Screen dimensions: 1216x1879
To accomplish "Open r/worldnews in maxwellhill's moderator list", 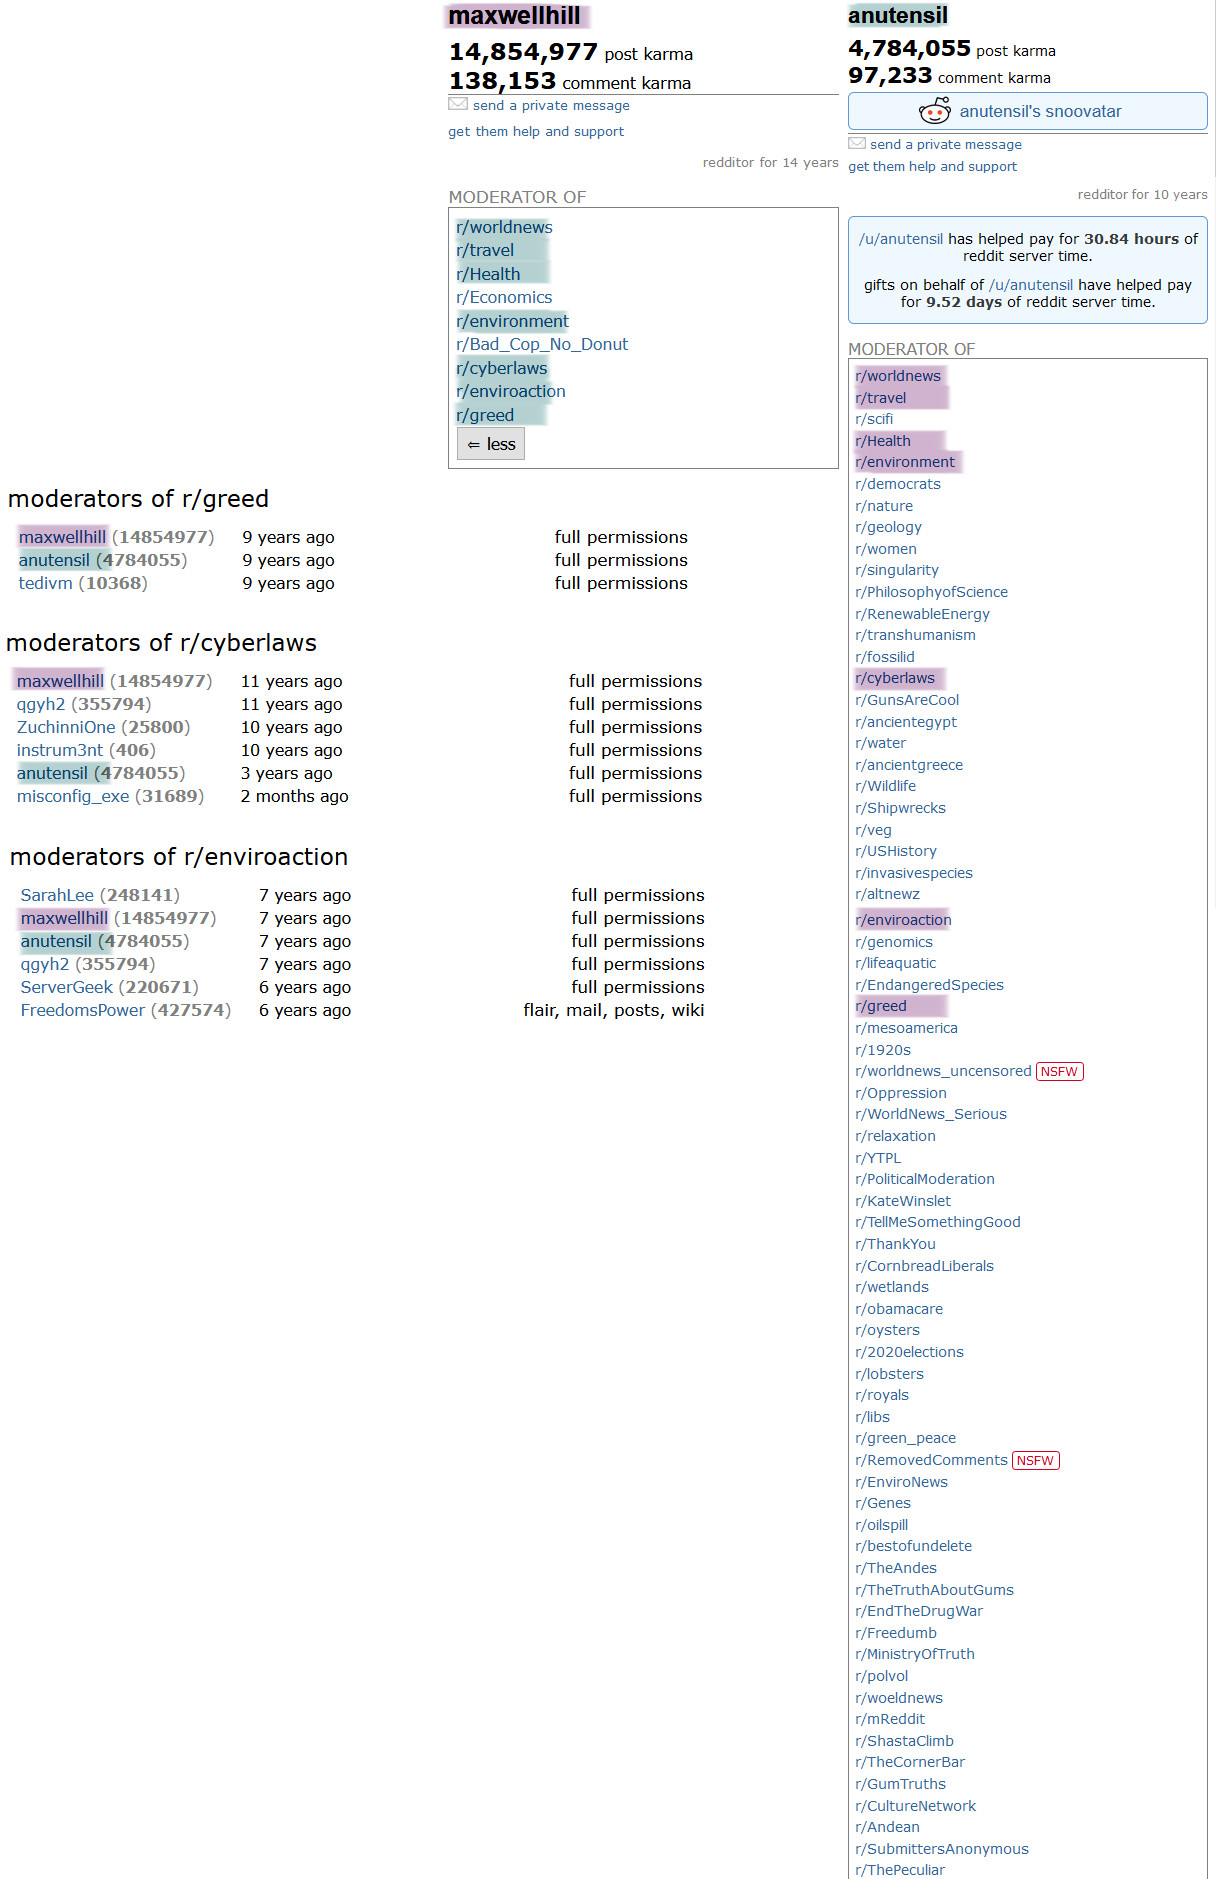I will pyautogui.click(x=504, y=227).
